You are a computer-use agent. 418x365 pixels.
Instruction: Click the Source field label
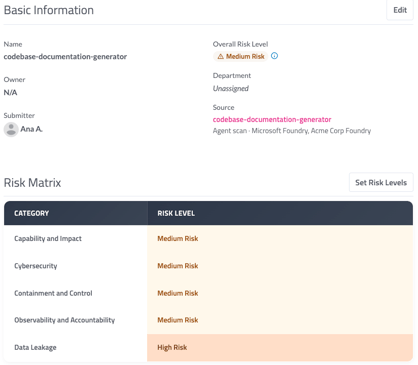(x=223, y=108)
